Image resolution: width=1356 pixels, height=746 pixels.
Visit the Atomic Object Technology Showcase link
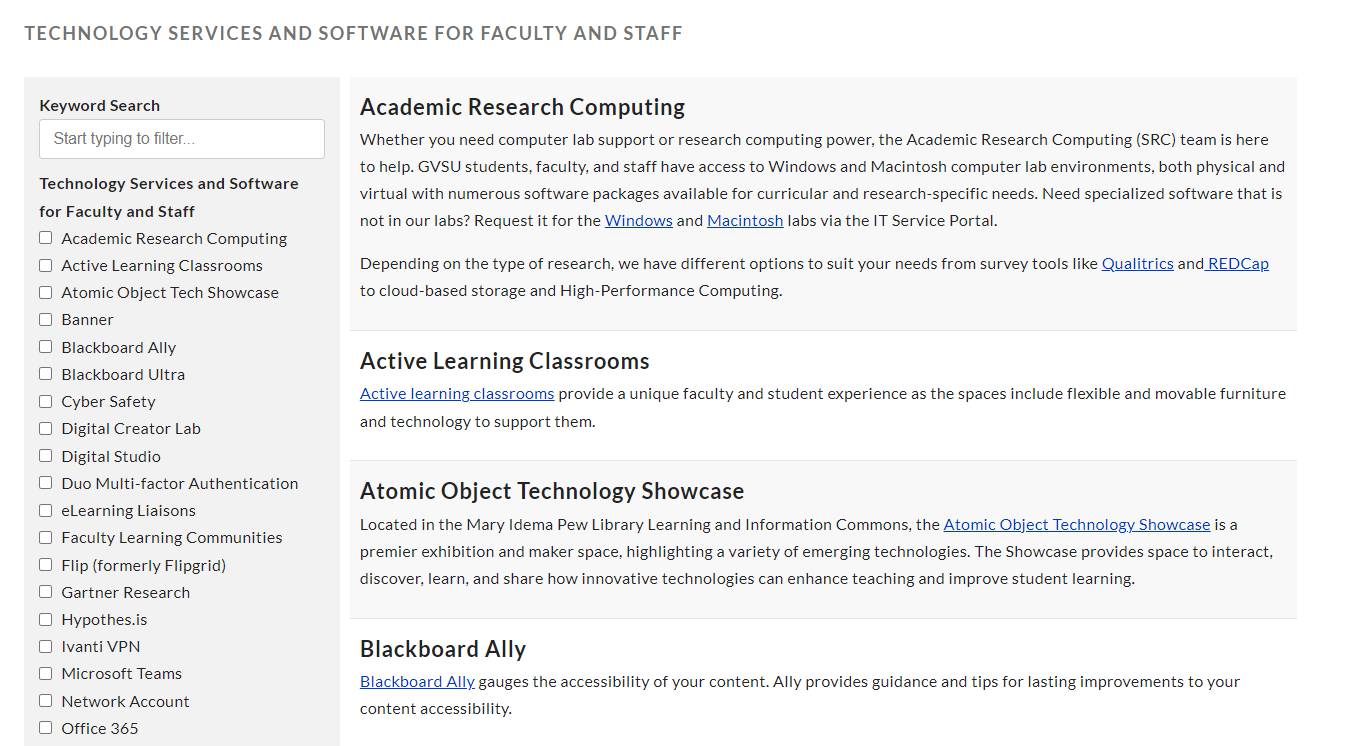pyautogui.click(x=1077, y=524)
